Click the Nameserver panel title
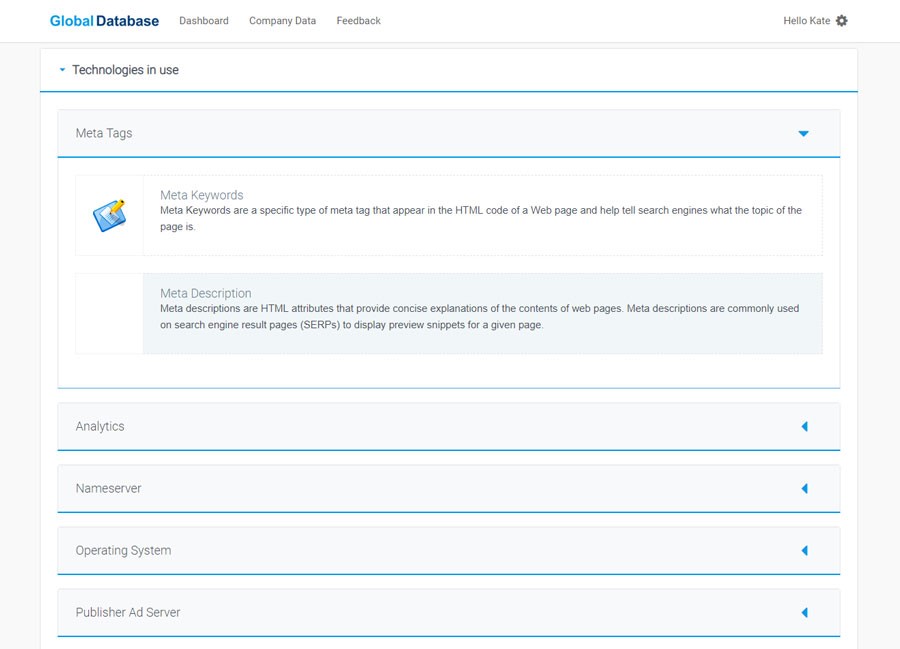Image resolution: width=900 pixels, height=649 pixels. click(x=108, y=488)
